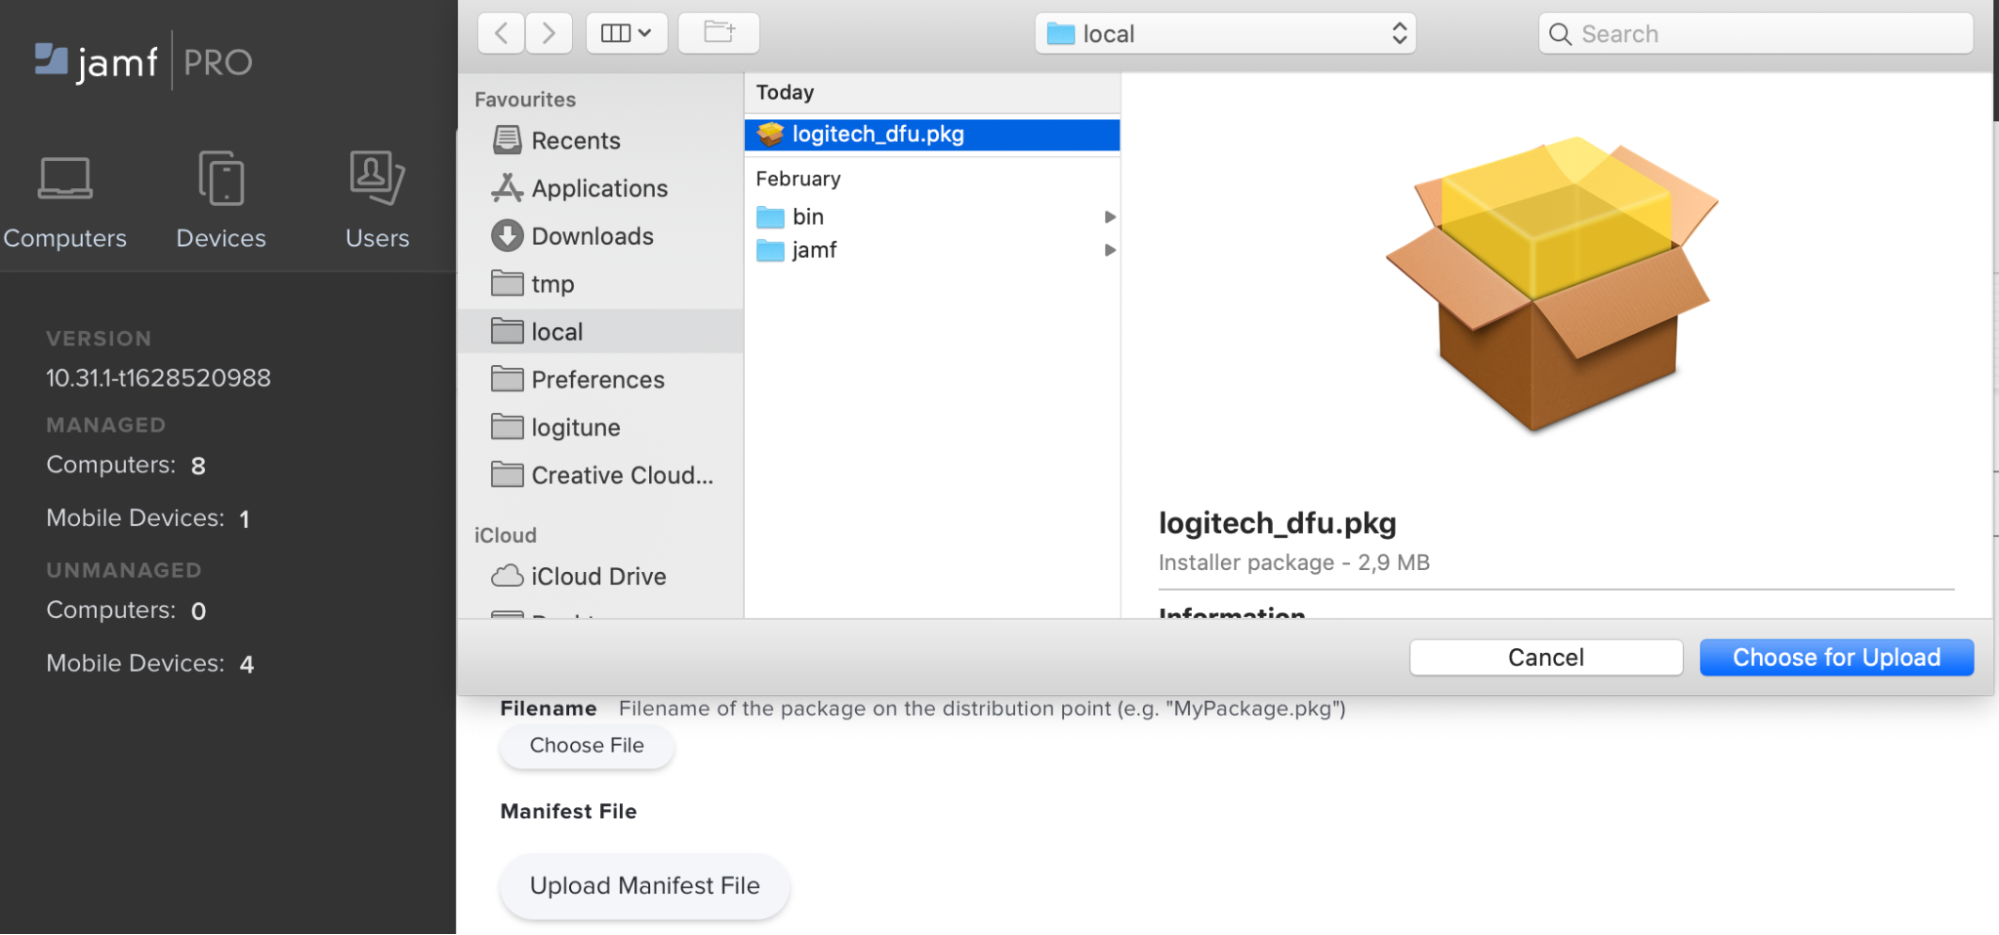This screenshot has height=935, width=1999.
Task: Select the logitech_dfu.pkg file
Action: 932,135
